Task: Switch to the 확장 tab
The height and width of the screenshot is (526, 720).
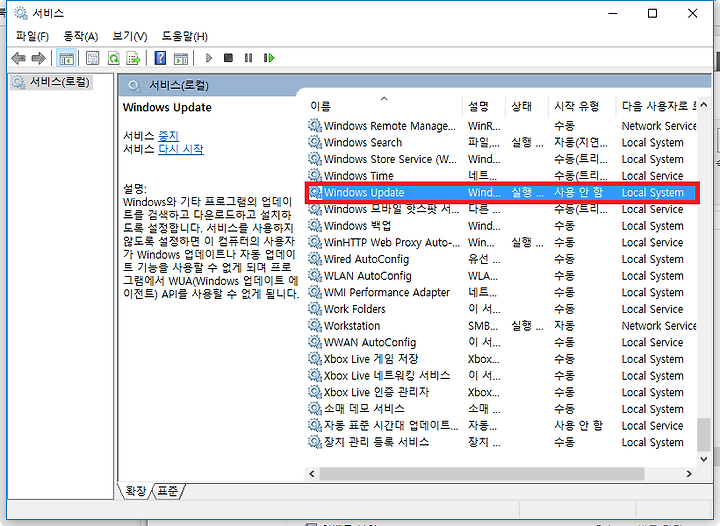Action: 135,491
